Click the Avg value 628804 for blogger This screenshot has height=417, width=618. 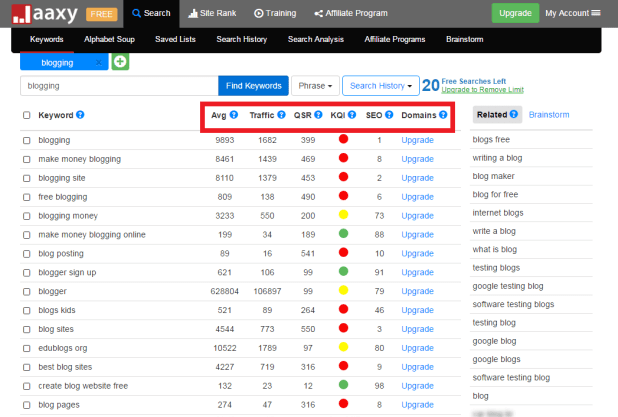click(224, 291)
